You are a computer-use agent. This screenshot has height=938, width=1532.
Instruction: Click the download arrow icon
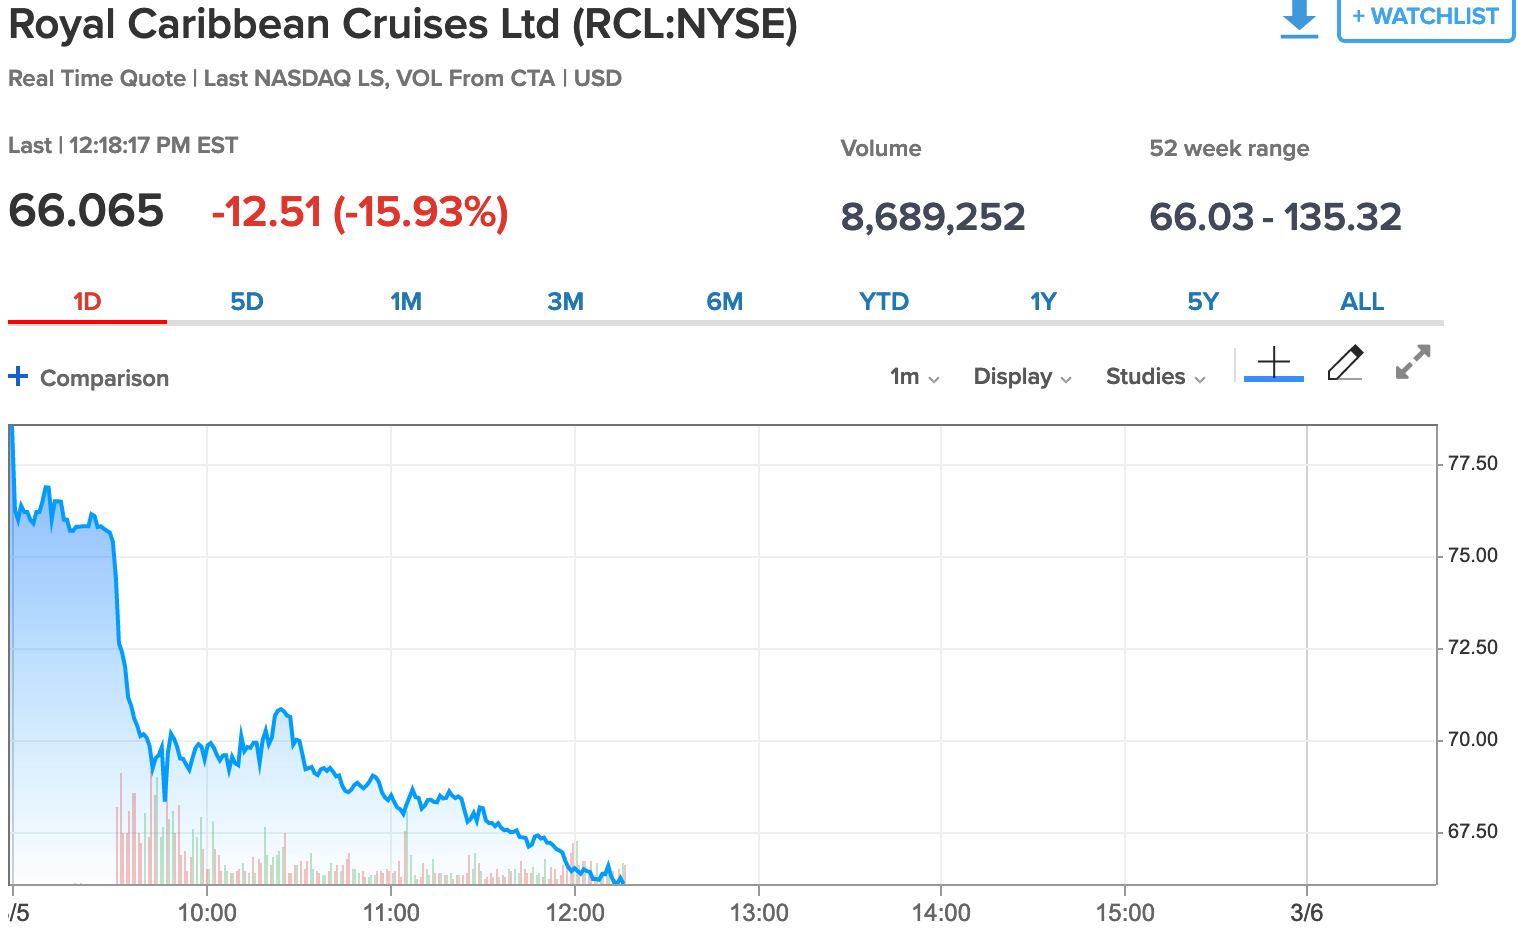[x=1299, y=19]
